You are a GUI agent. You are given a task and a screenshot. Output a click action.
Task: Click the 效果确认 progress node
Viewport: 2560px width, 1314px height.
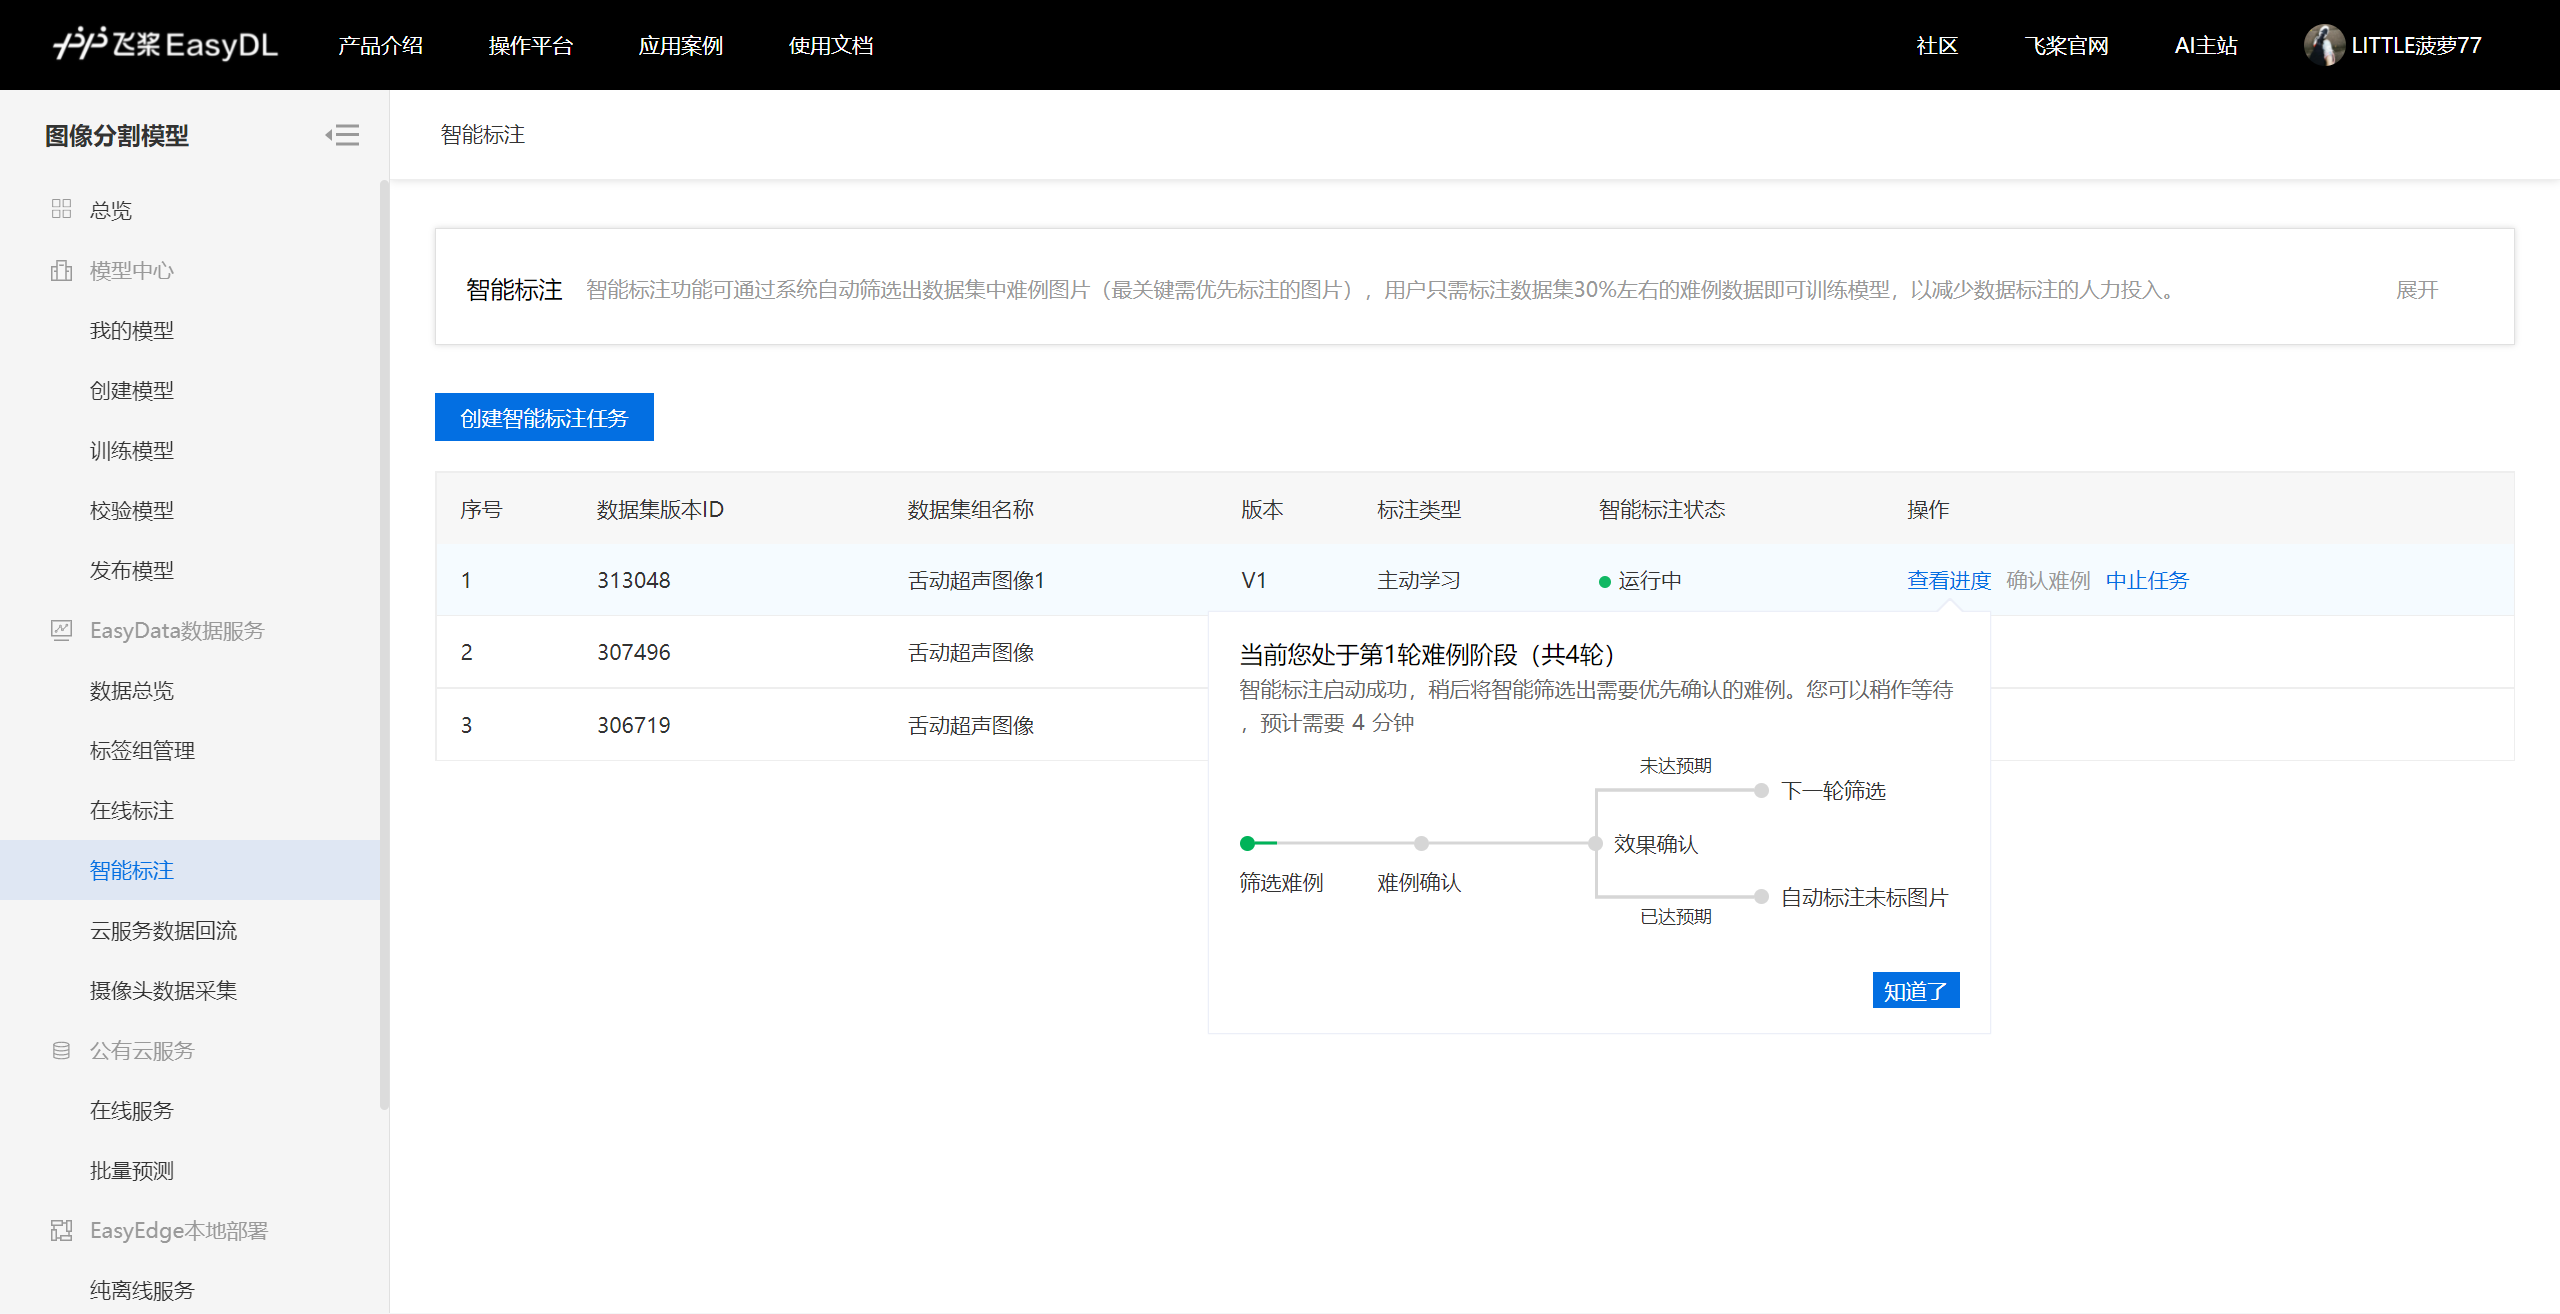1596,843
